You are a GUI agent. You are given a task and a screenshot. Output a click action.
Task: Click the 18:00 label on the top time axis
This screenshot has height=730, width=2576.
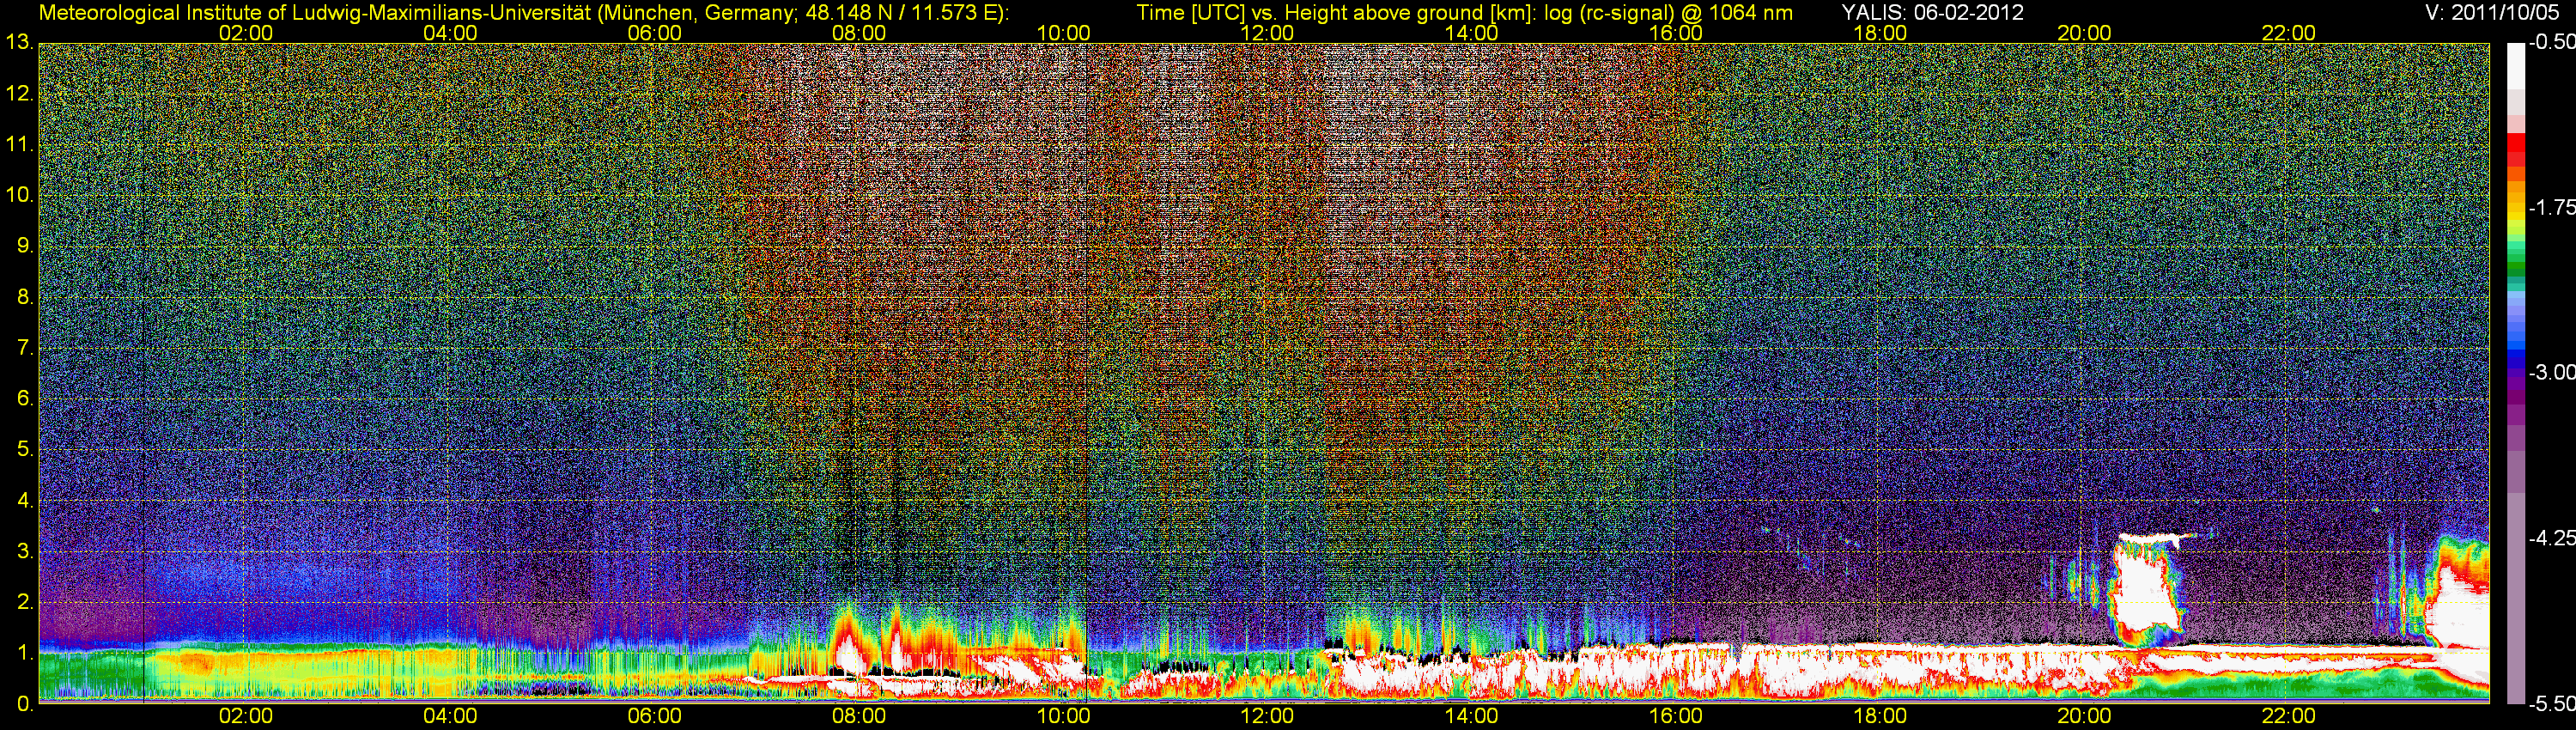click(1880, 33)
